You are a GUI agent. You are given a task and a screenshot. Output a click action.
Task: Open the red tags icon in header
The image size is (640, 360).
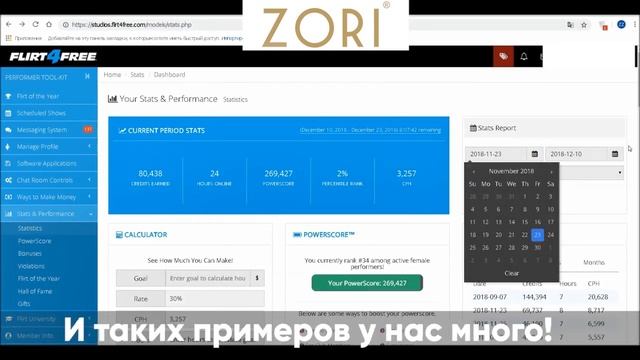coord(503,56)
